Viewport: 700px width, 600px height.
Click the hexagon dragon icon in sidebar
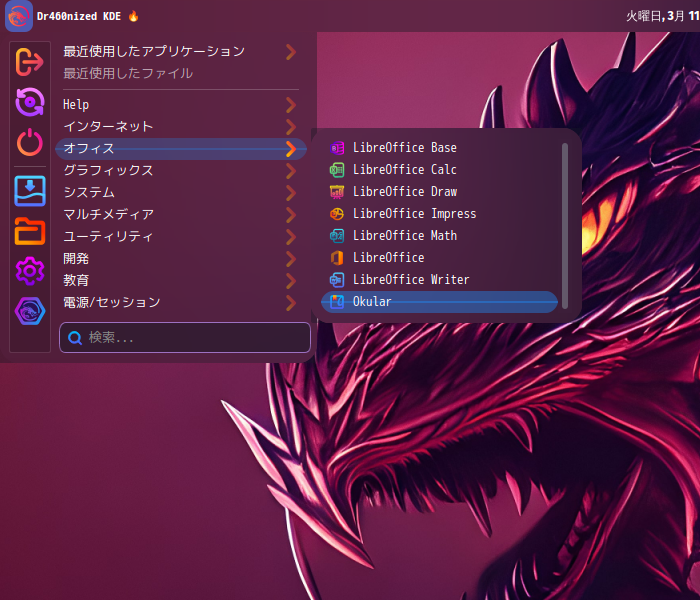click(x=29, y=311)
